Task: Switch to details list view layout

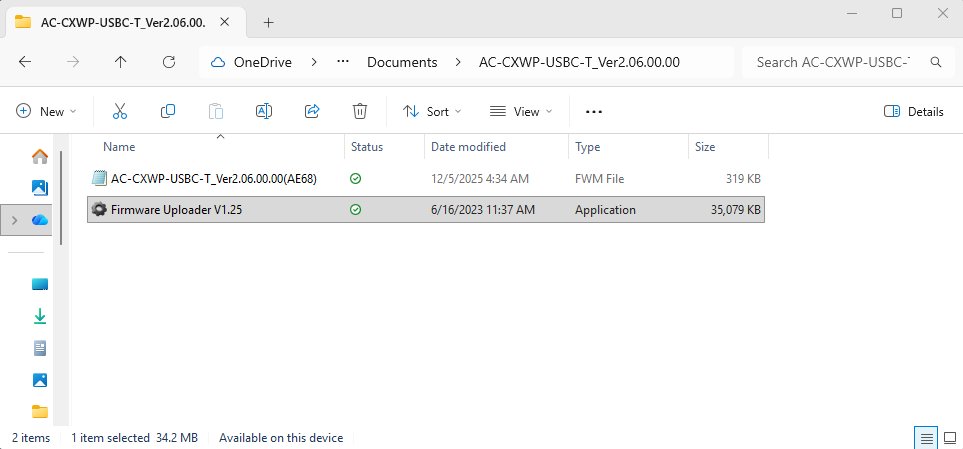Action: [x=927, y=438]
